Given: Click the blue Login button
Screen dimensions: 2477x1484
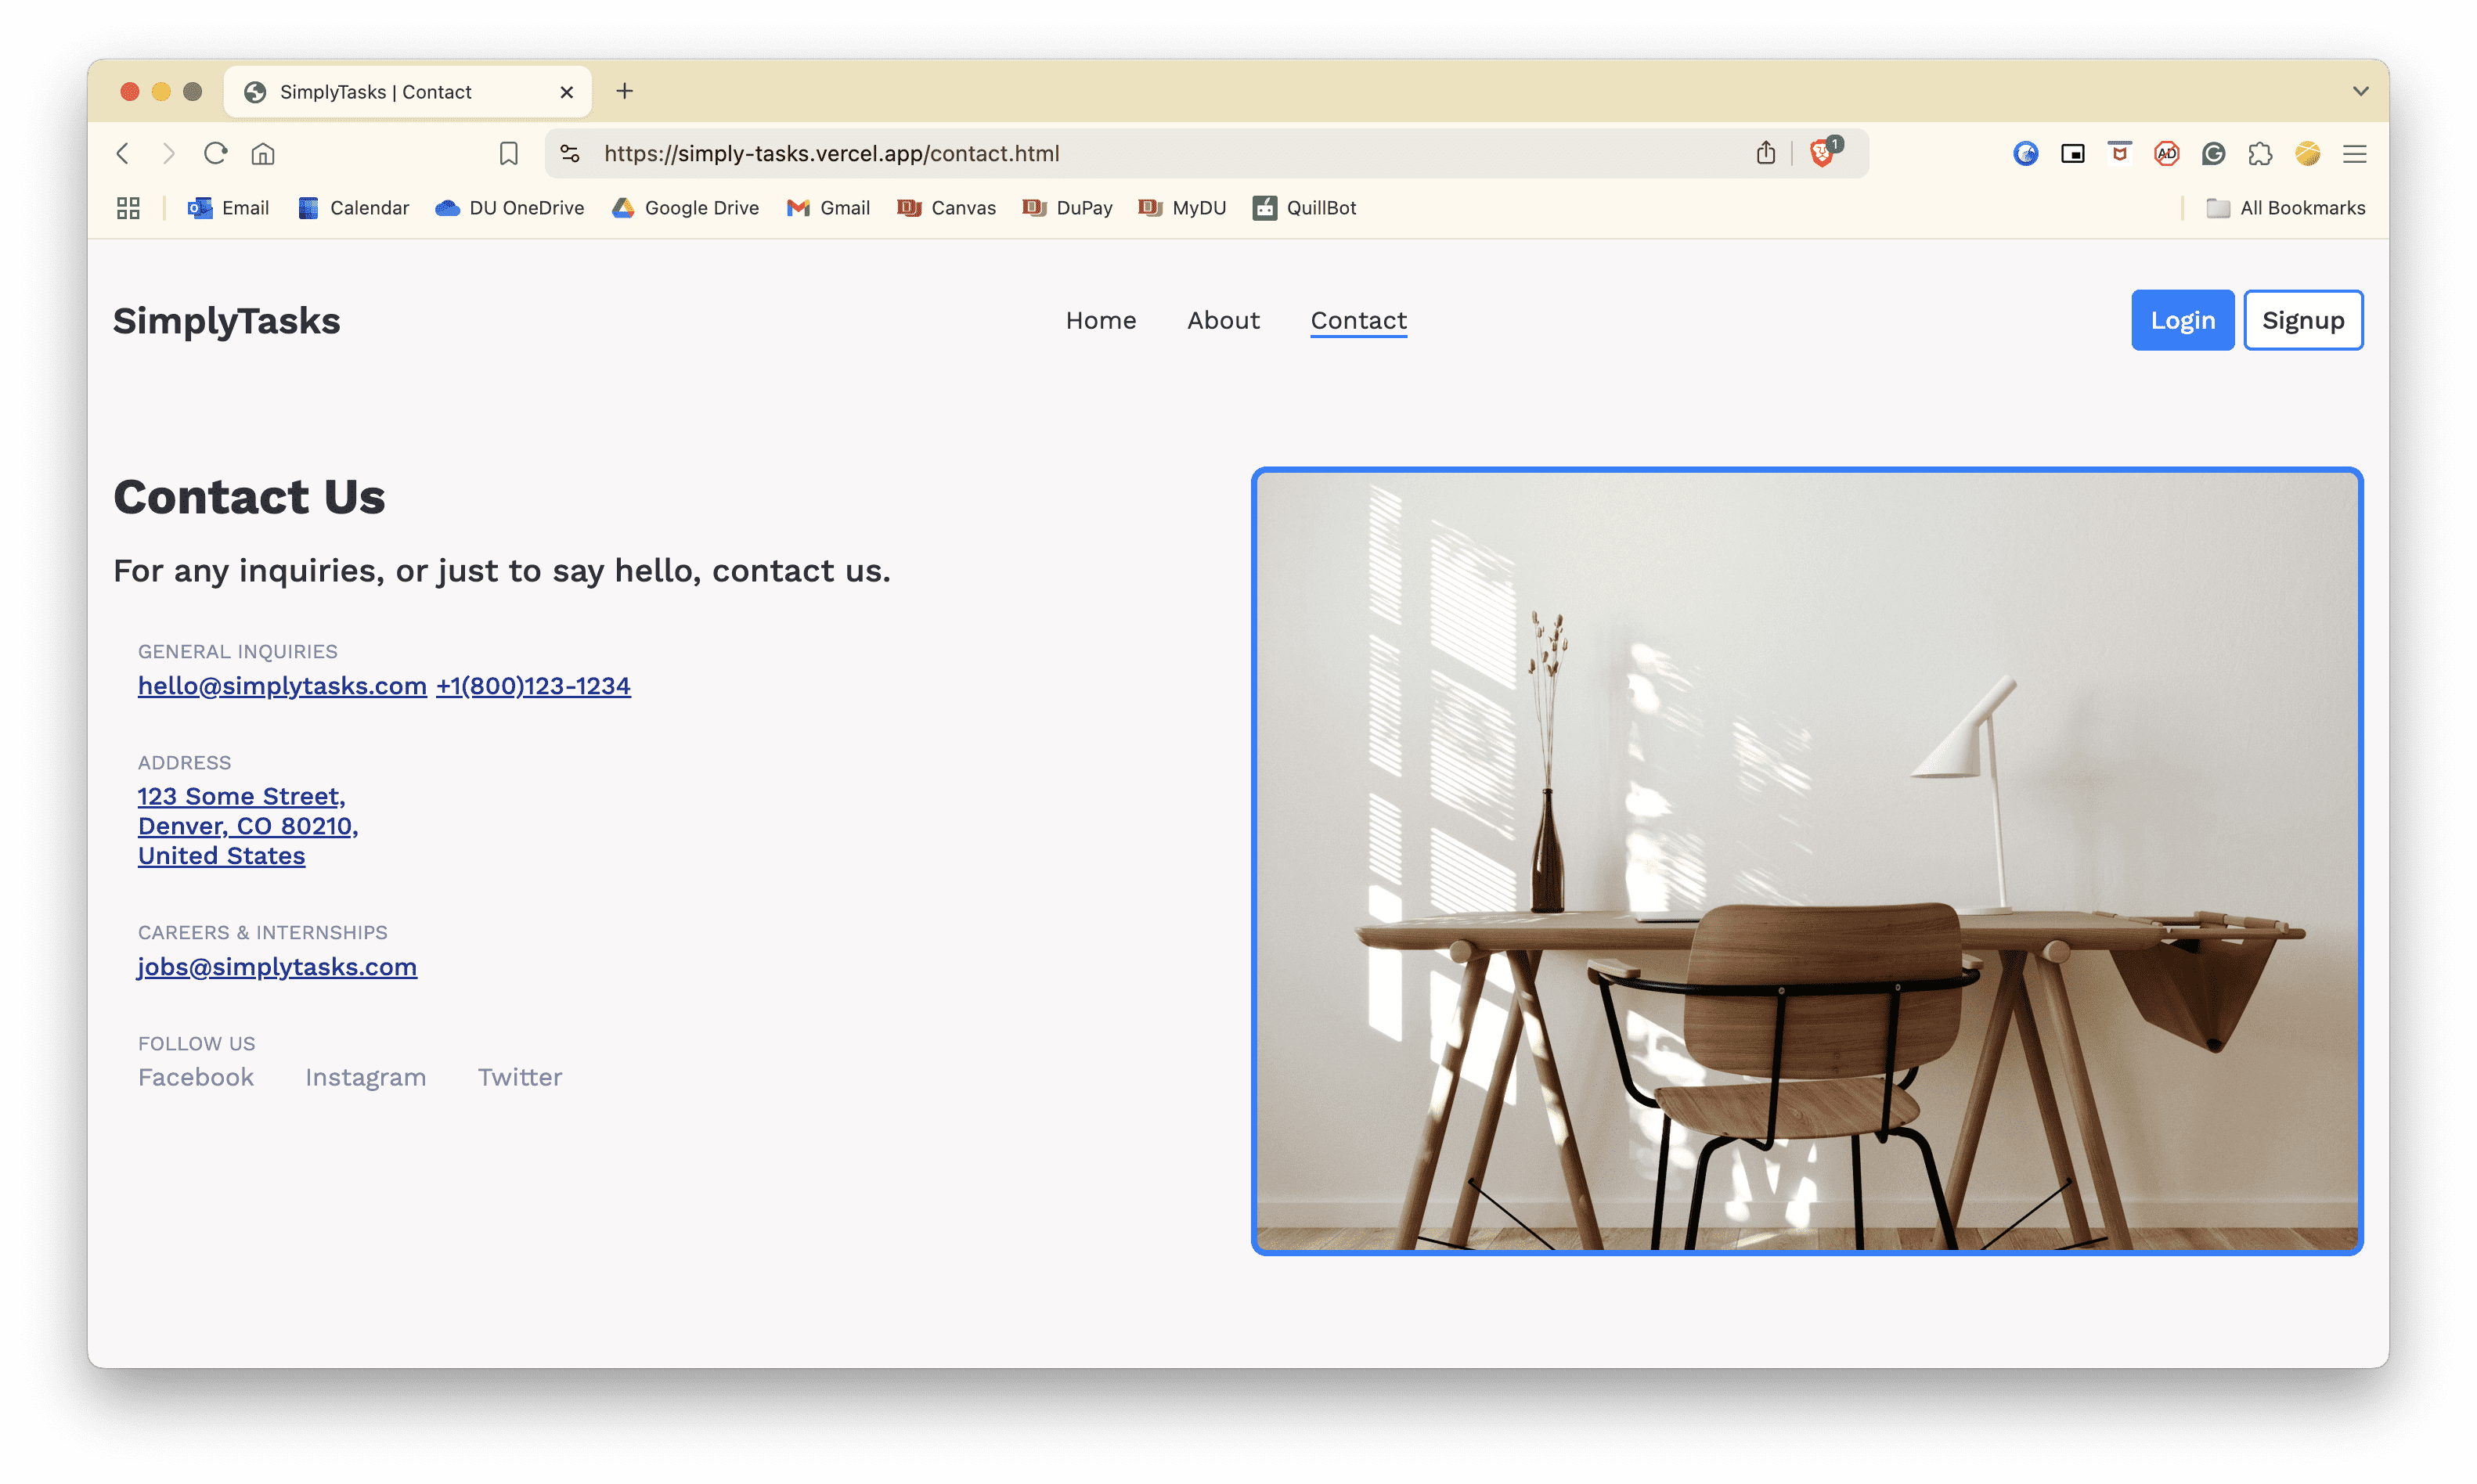Looking at the screenshot, I should click(2182, 320).
